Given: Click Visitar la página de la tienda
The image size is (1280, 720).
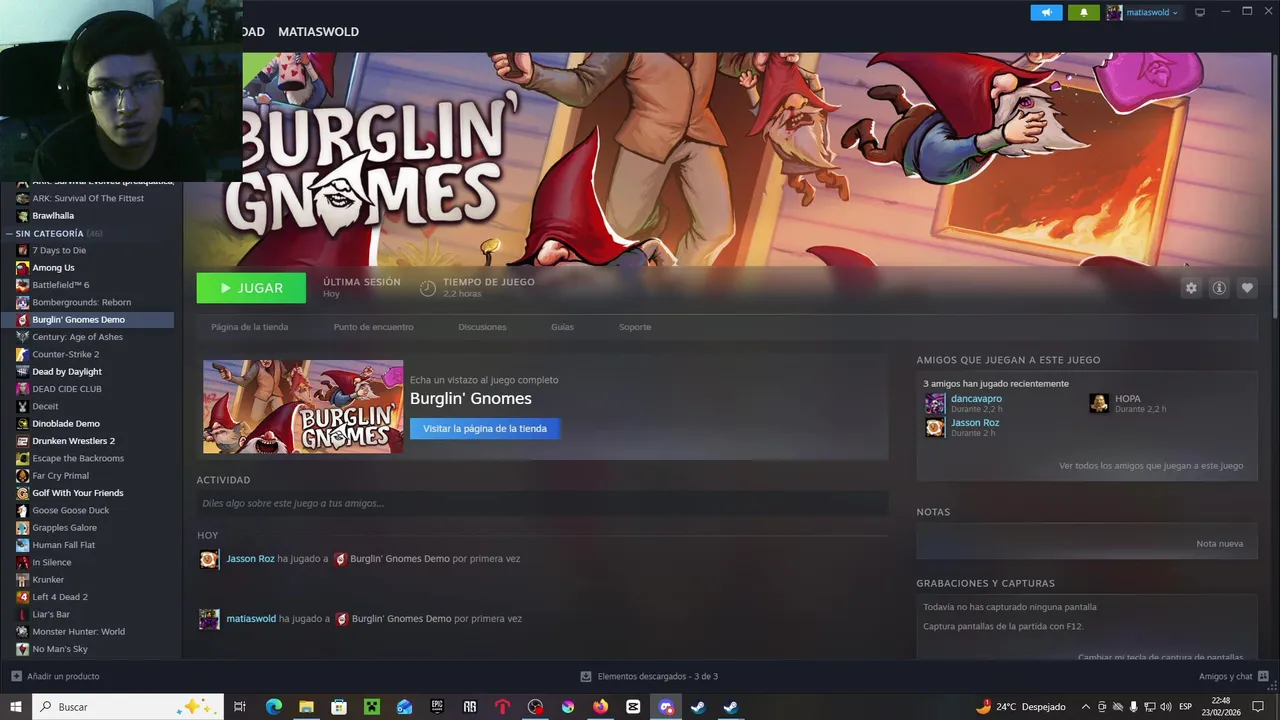Looking at the screenshot, I should tap(485, 429).
